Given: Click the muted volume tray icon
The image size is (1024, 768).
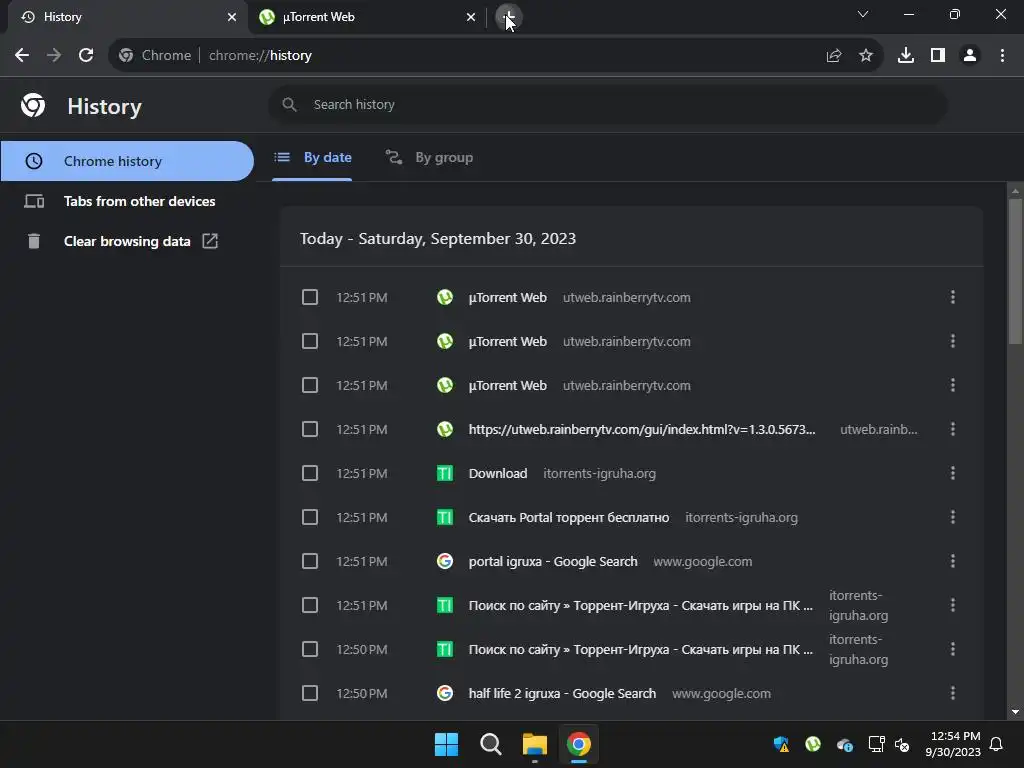Looking at the screenshot, I should [x=902, y=744].
